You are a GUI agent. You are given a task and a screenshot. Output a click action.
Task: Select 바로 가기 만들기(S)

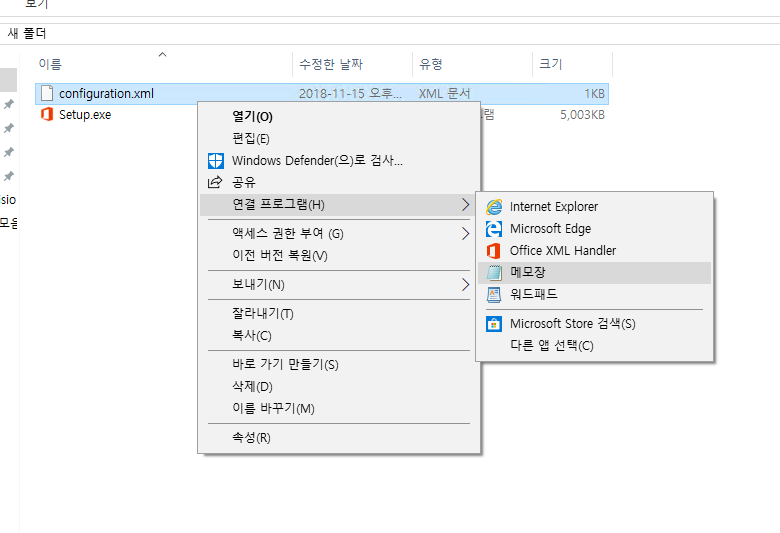pos(339,364)
